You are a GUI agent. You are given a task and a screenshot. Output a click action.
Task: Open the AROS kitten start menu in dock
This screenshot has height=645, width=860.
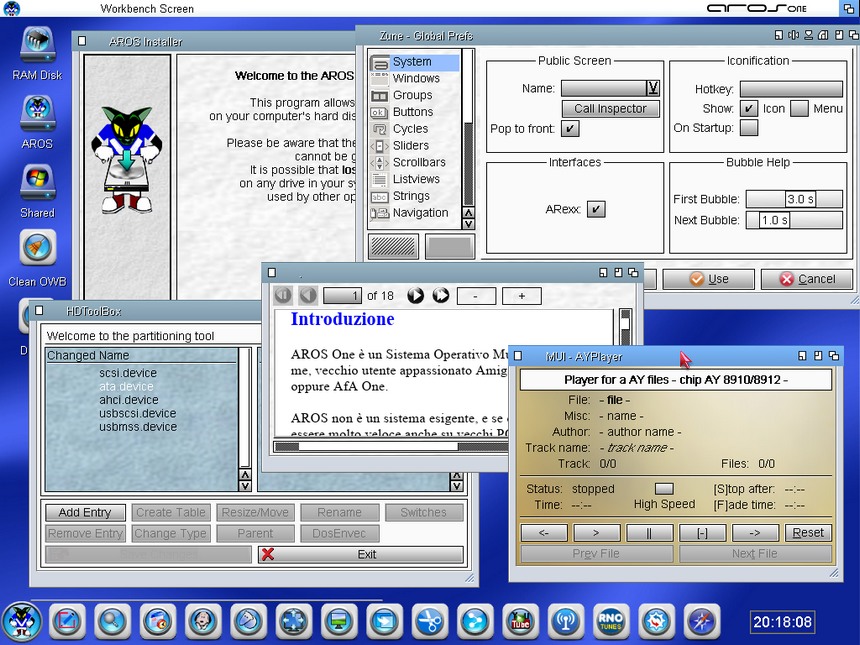(x=22, y=622)
